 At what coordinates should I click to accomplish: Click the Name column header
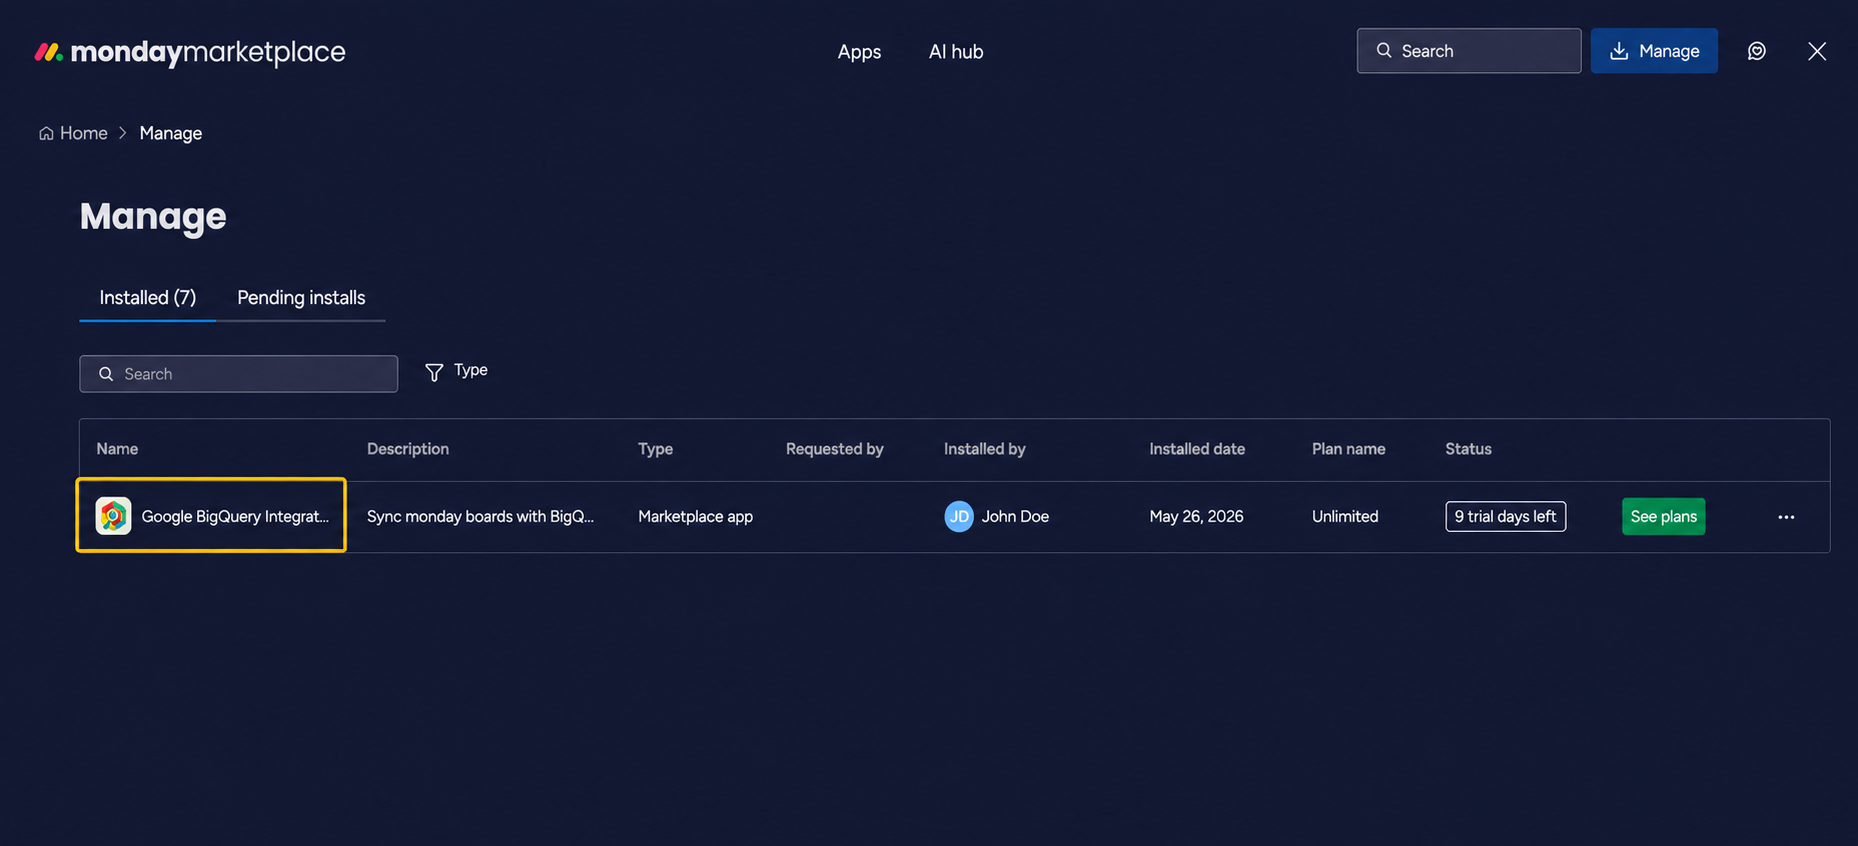[117, 449]
